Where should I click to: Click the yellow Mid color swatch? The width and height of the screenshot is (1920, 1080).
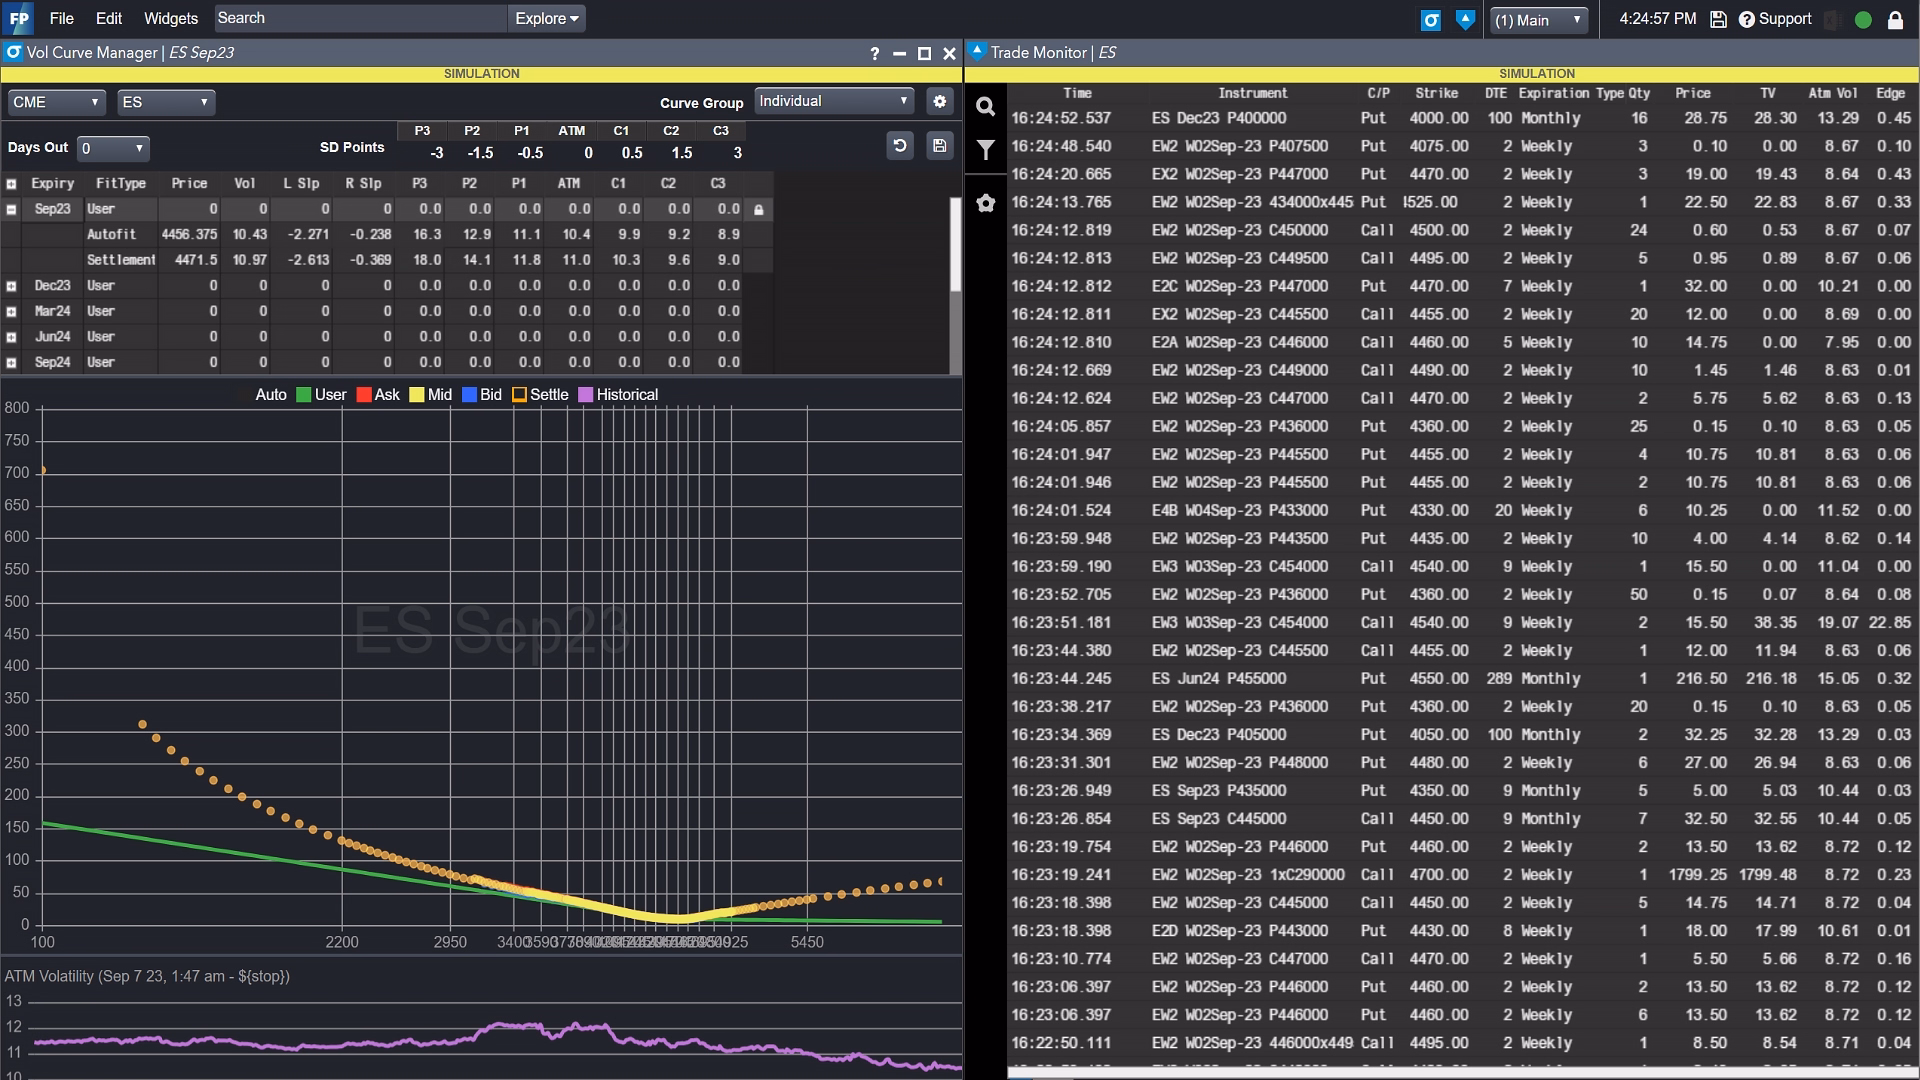(x=416, y=395)
